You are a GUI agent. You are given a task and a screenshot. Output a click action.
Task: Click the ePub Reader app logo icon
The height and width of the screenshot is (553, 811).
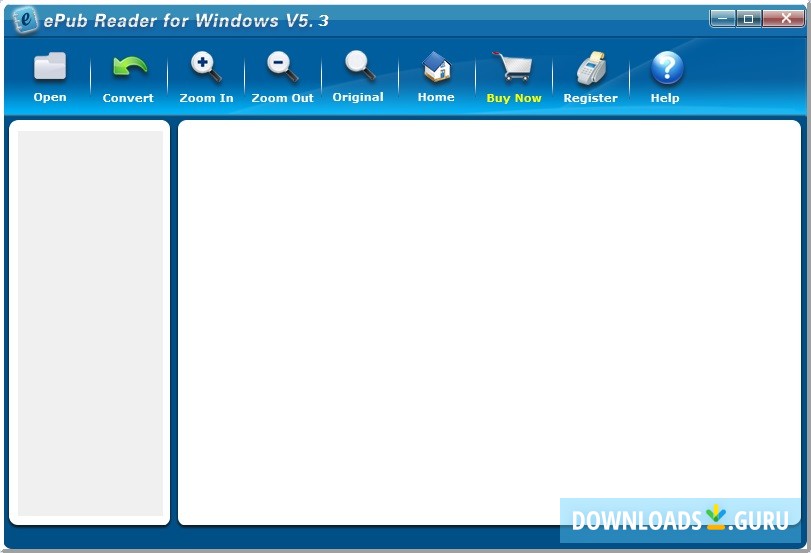click(25, 21)
